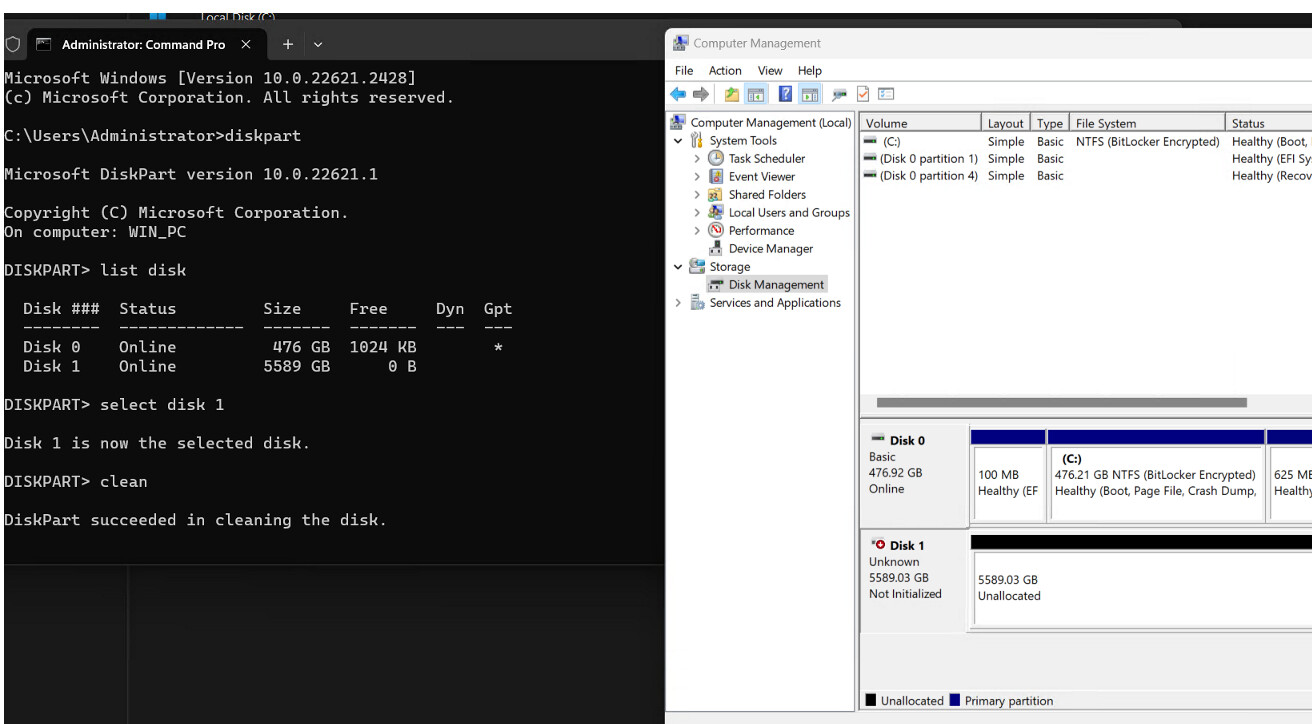1312x724 pixels.
Task: Click the Performance gauge icon in the tree
Action: pos(716,230)
